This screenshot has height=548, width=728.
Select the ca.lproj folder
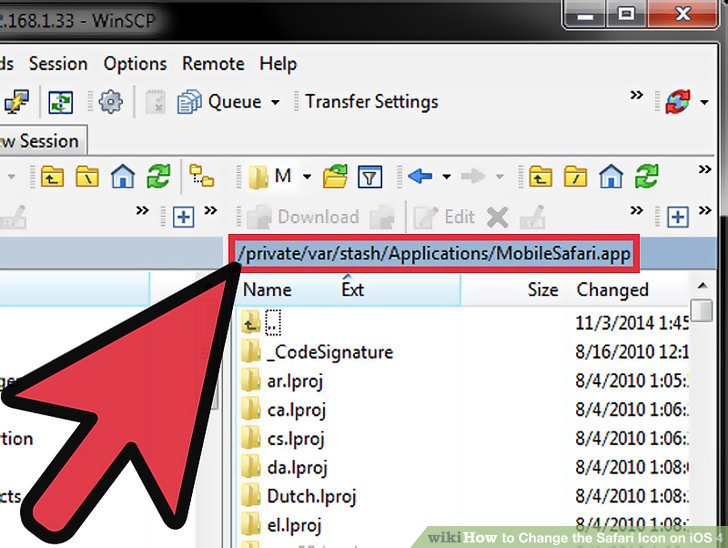tap(284, 410)
